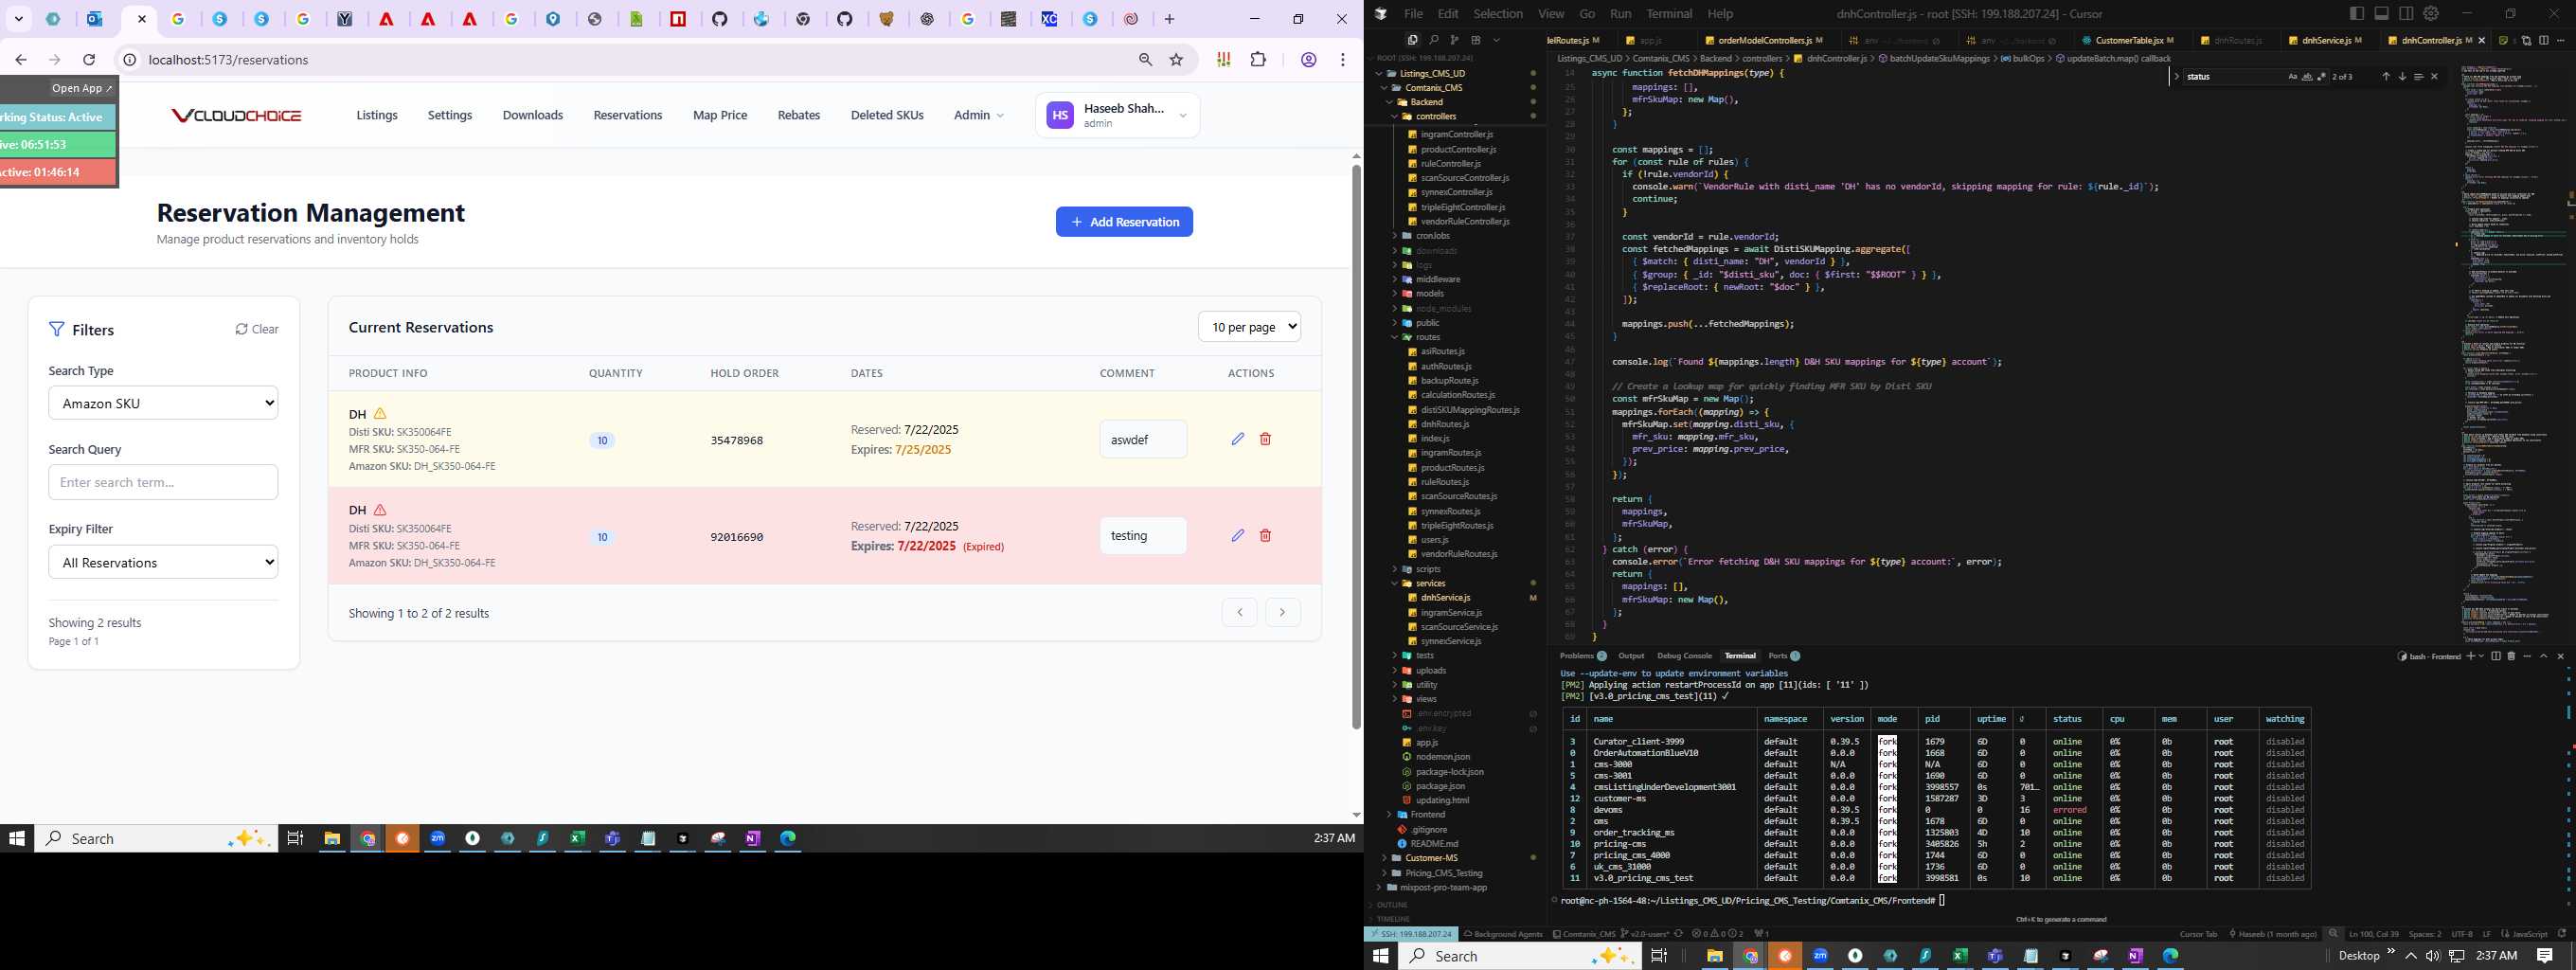The image size is (2576, 970).
Task: Open the Chrome profile avatar icon
Action: click(x=1308, y=60)
